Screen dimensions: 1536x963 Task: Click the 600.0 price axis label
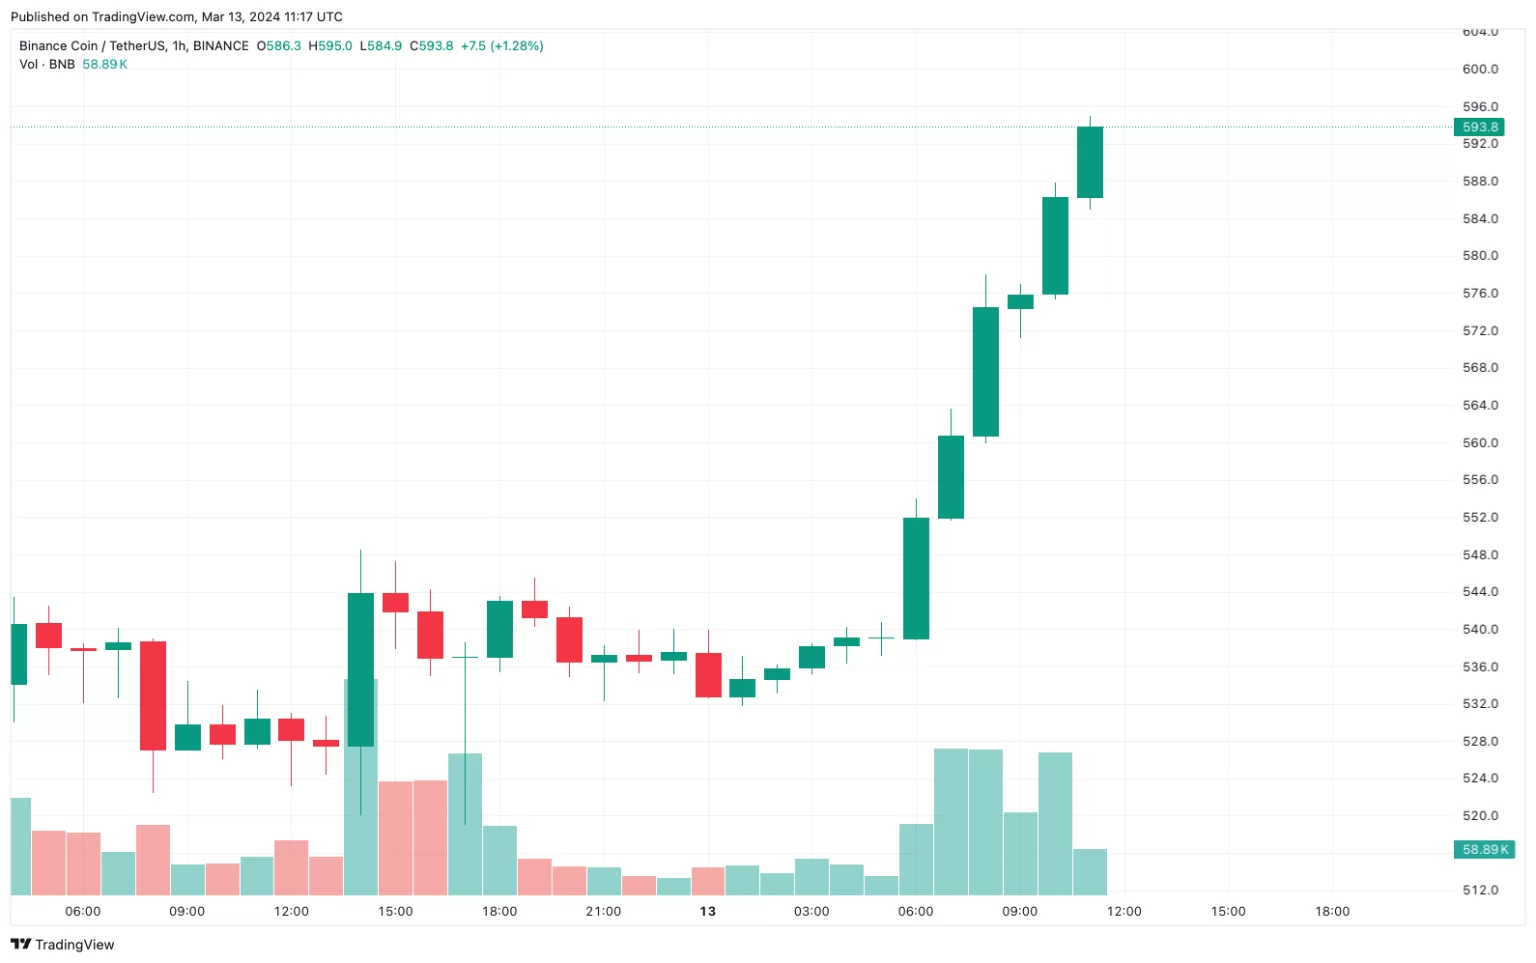click(x=1480, y=69)
